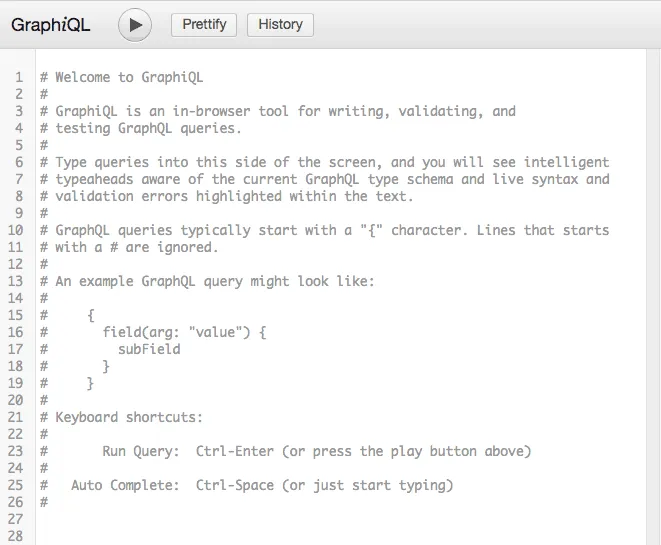Viewport: 661px width, 545px height.
Task: Click the closing brace on line 19
Action: [90, 383]
